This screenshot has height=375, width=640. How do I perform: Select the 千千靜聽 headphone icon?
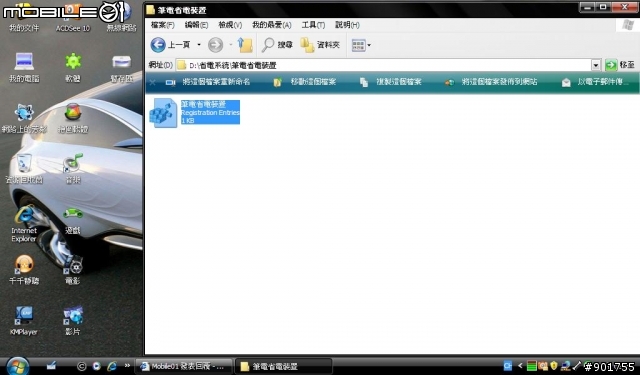[x=24, y=270]
